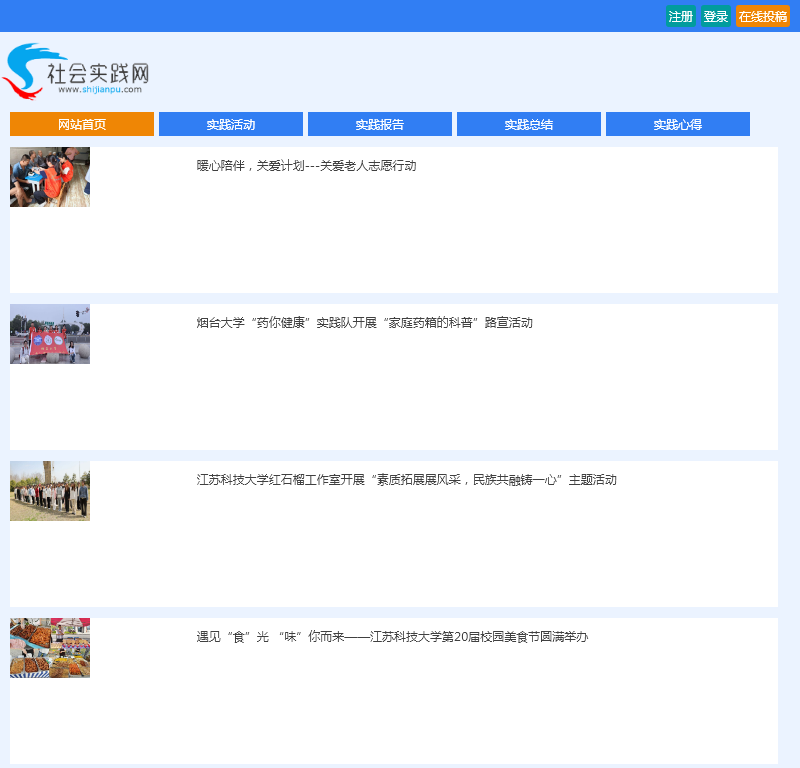This screenshot has width=800, height=768.
Task: Open 江苏科技大学红石榴工作室 article link
Action: click(407, 480)
